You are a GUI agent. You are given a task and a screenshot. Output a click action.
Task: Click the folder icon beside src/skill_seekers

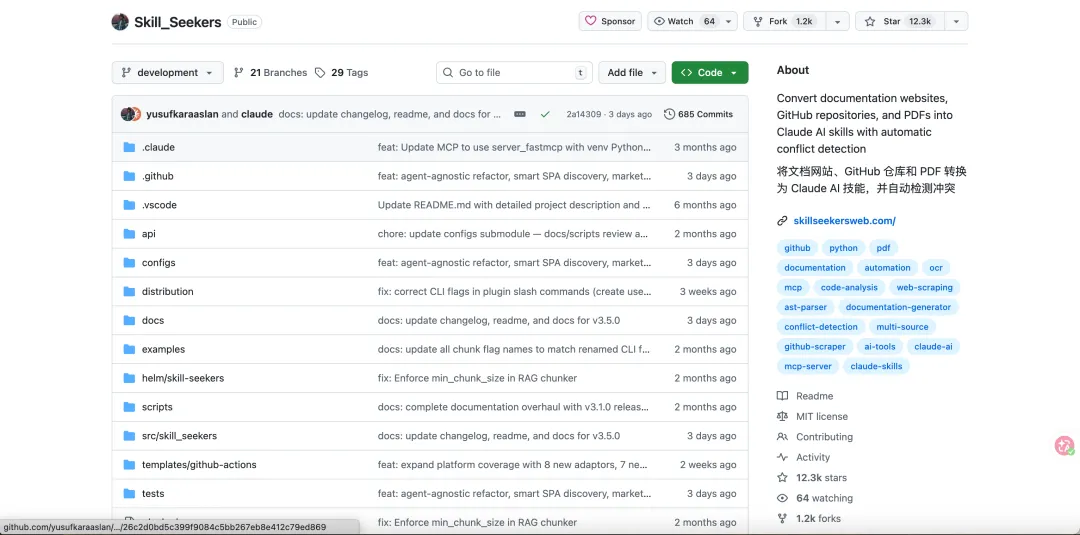129,436
